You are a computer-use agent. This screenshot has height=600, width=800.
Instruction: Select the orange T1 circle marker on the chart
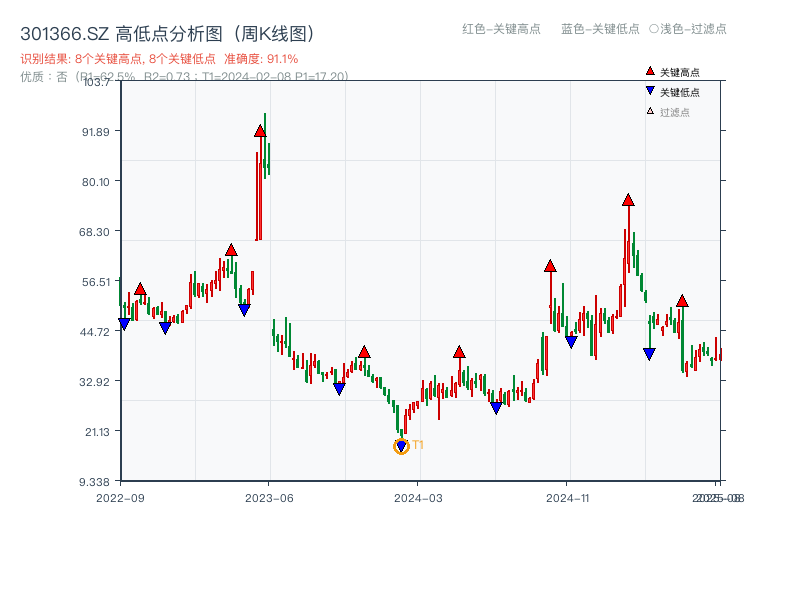401,444
